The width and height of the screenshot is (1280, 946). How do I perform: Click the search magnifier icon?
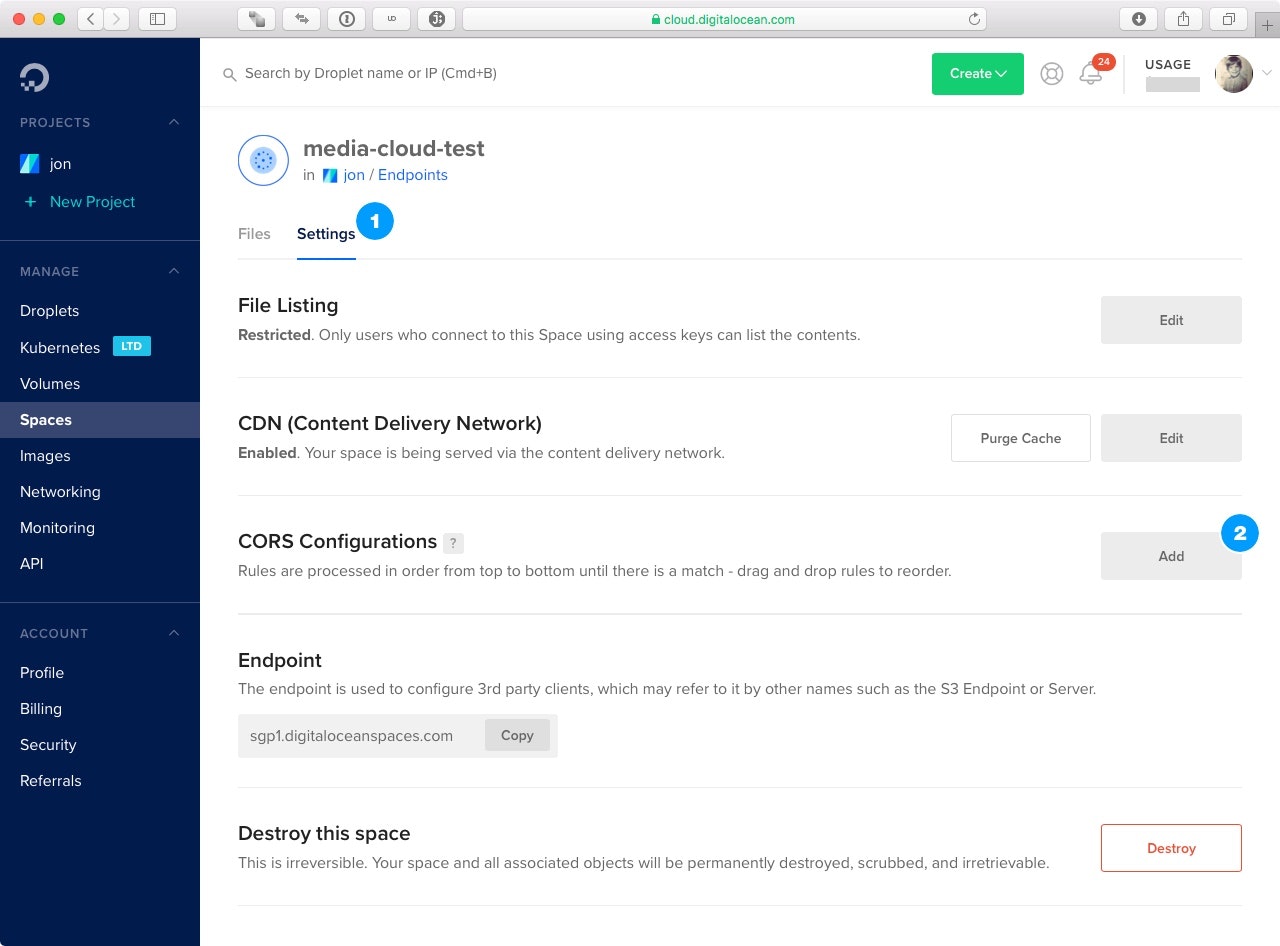tap(230, 74)
